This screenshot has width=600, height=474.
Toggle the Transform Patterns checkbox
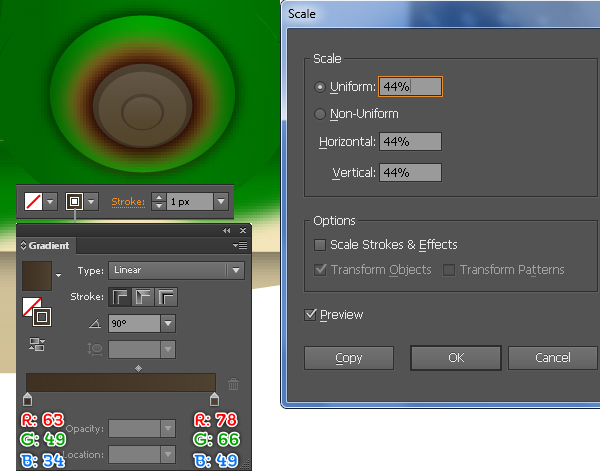click(x=449, y=270)
